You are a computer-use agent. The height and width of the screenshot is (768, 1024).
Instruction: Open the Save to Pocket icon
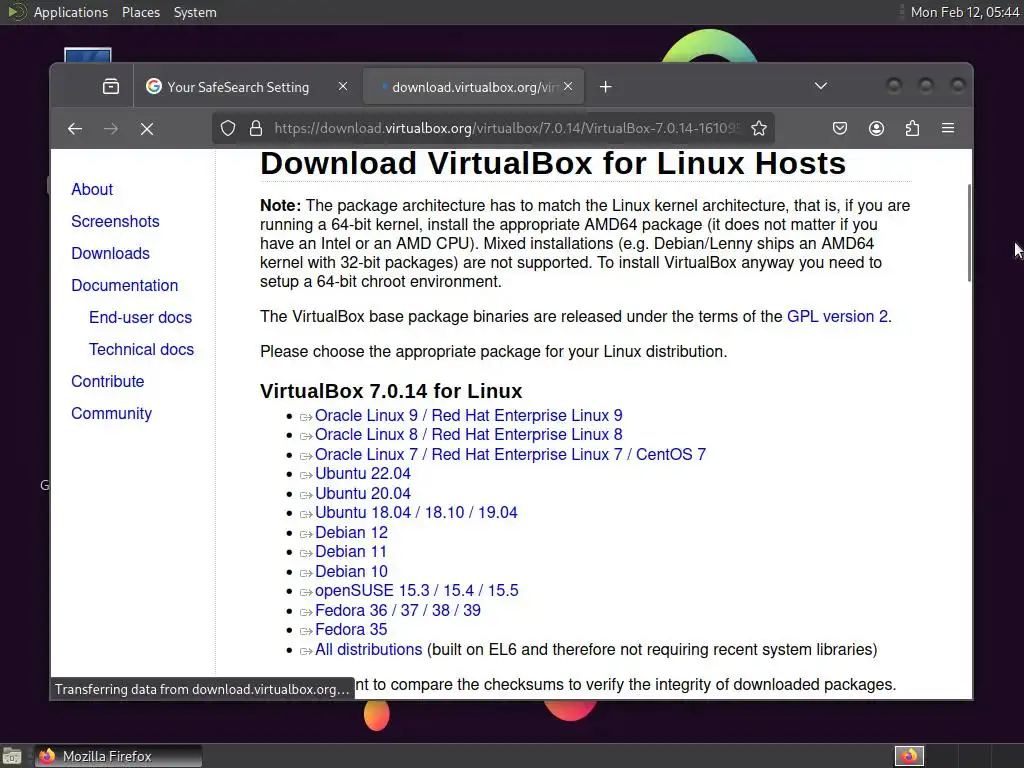coord(840,129)
